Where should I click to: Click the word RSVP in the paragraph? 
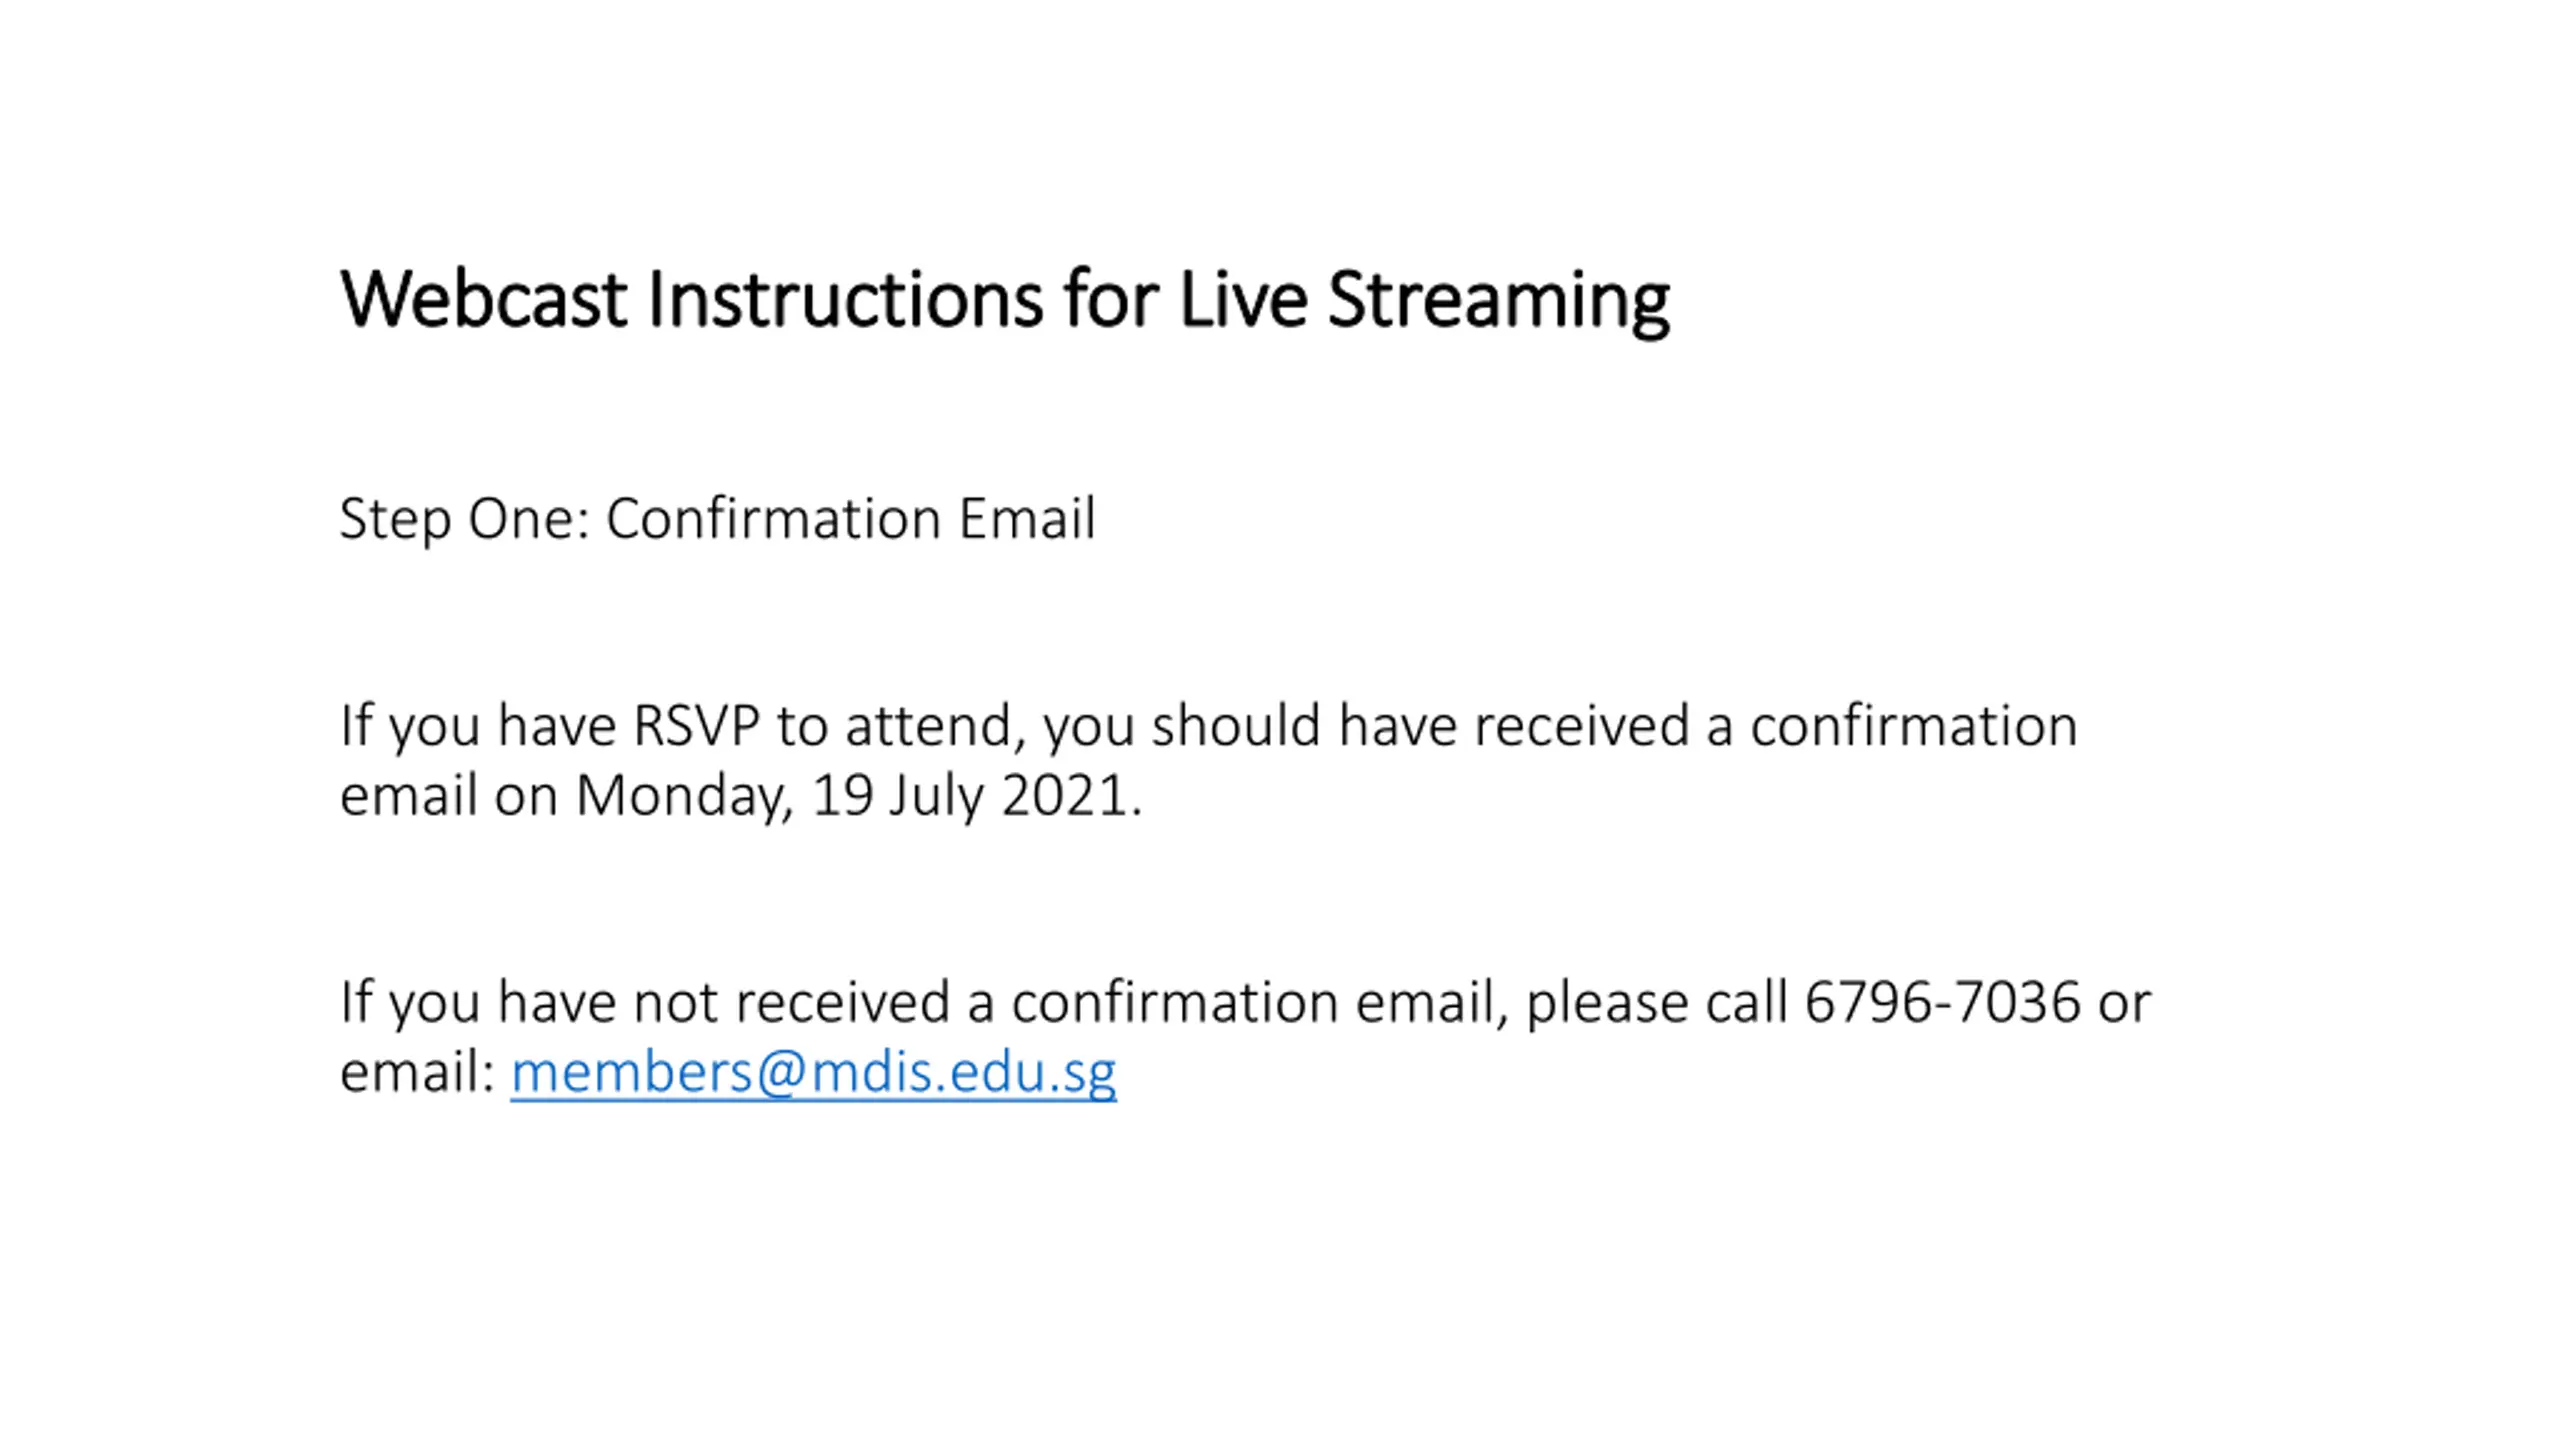click(x=696, y=726)
